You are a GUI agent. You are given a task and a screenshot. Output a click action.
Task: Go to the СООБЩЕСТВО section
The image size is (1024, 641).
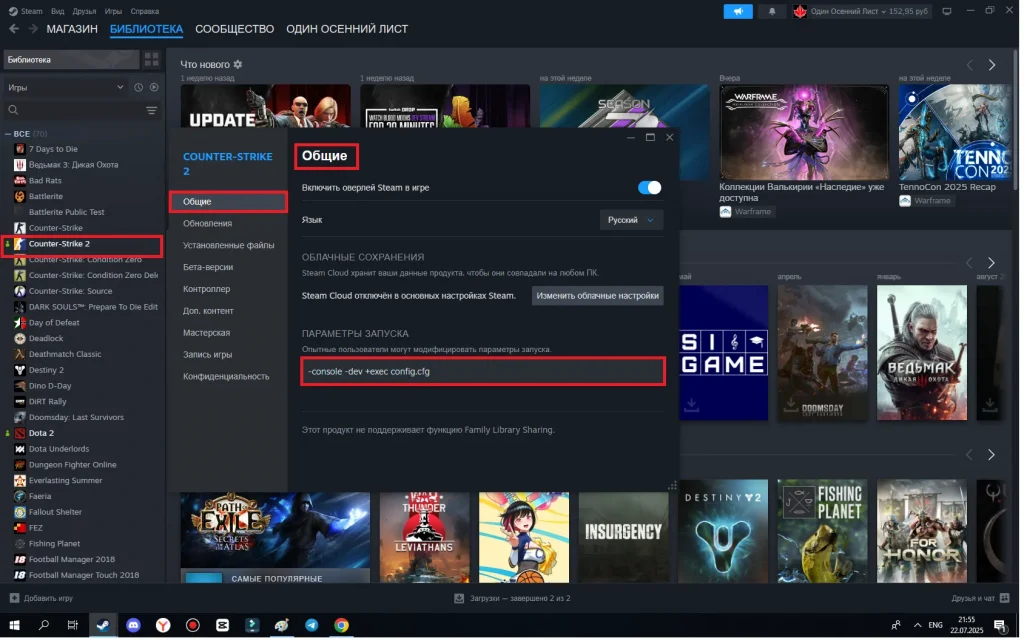[234, 29]
